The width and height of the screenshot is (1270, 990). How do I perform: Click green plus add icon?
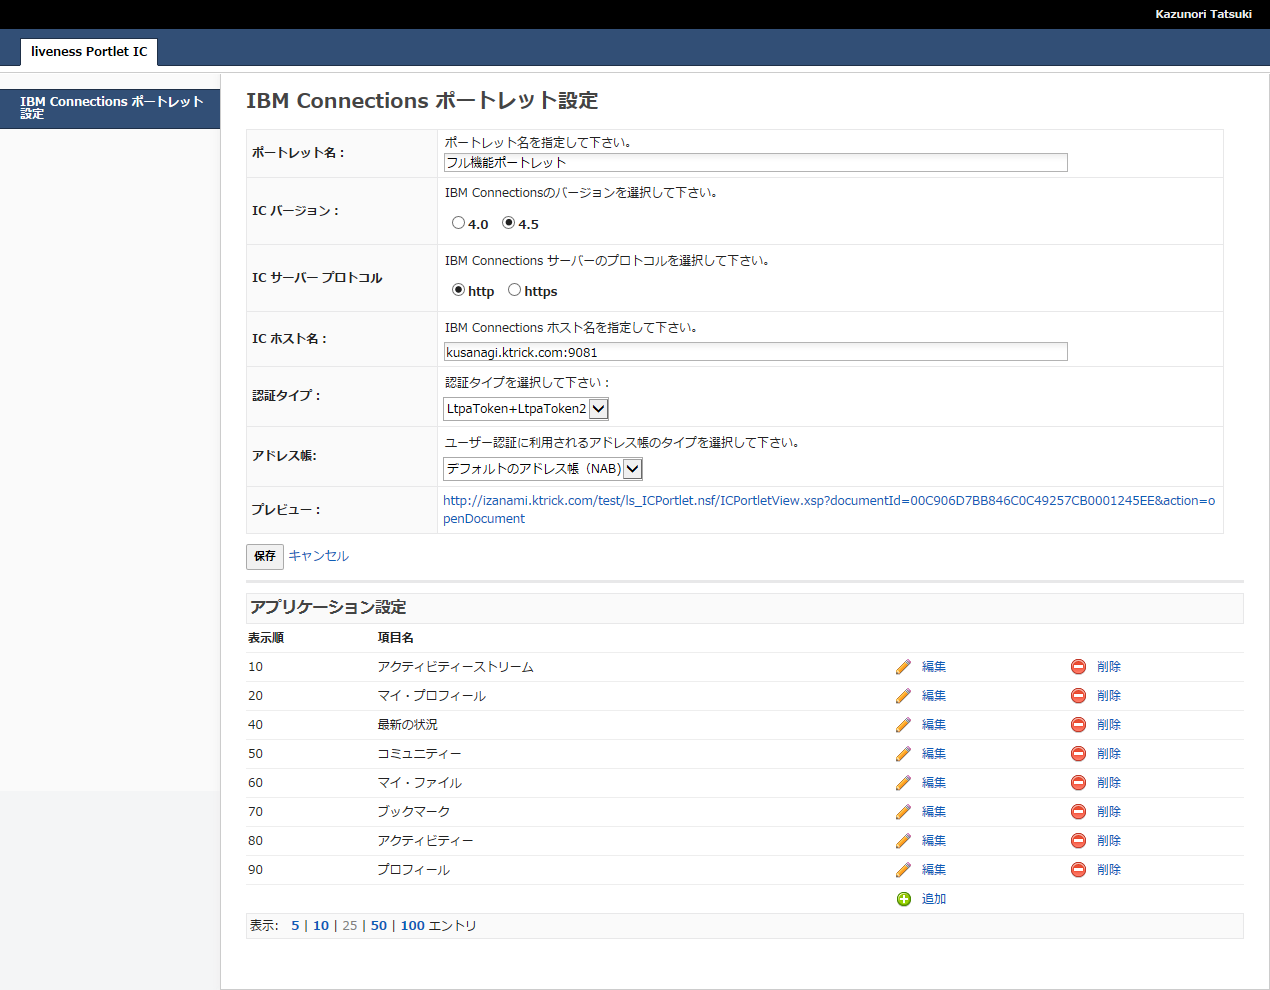pyautogui.click(x=904, y=899)
